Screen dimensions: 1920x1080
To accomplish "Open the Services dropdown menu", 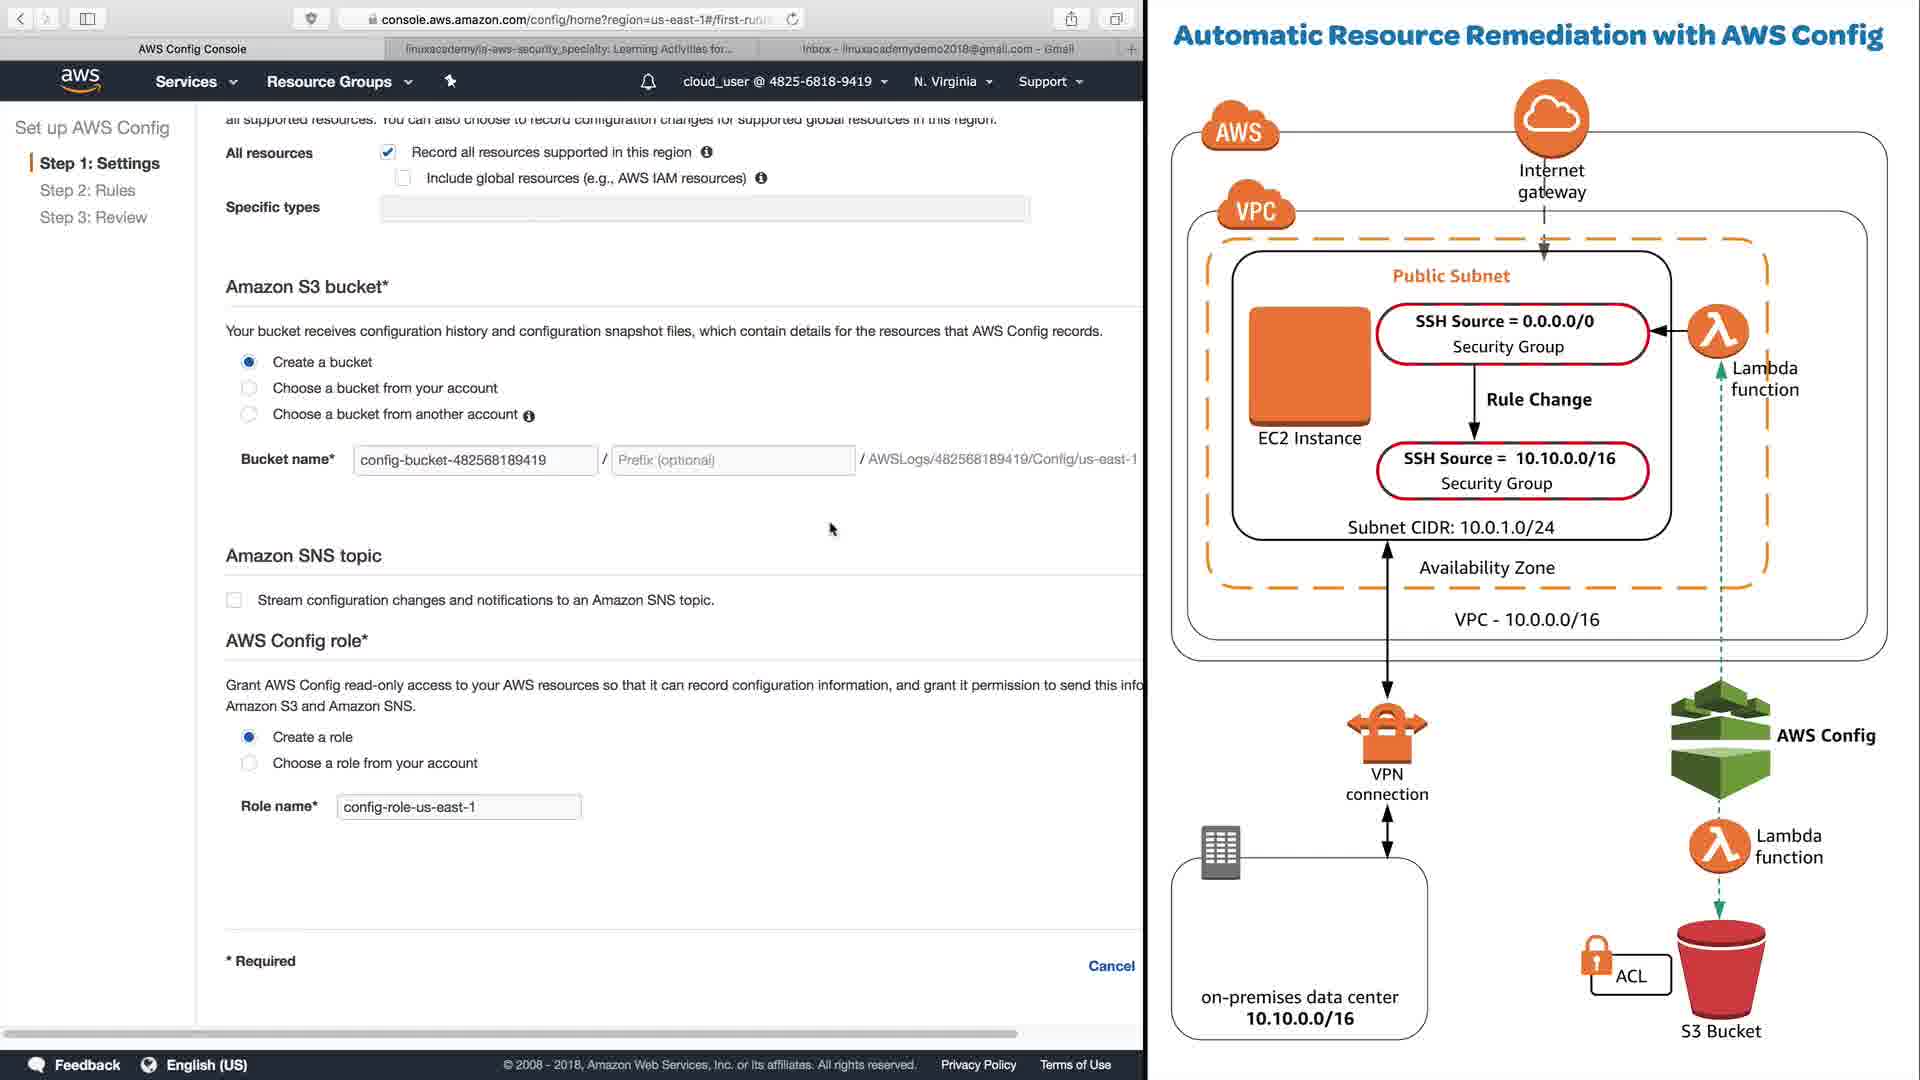I will (196, 82).
